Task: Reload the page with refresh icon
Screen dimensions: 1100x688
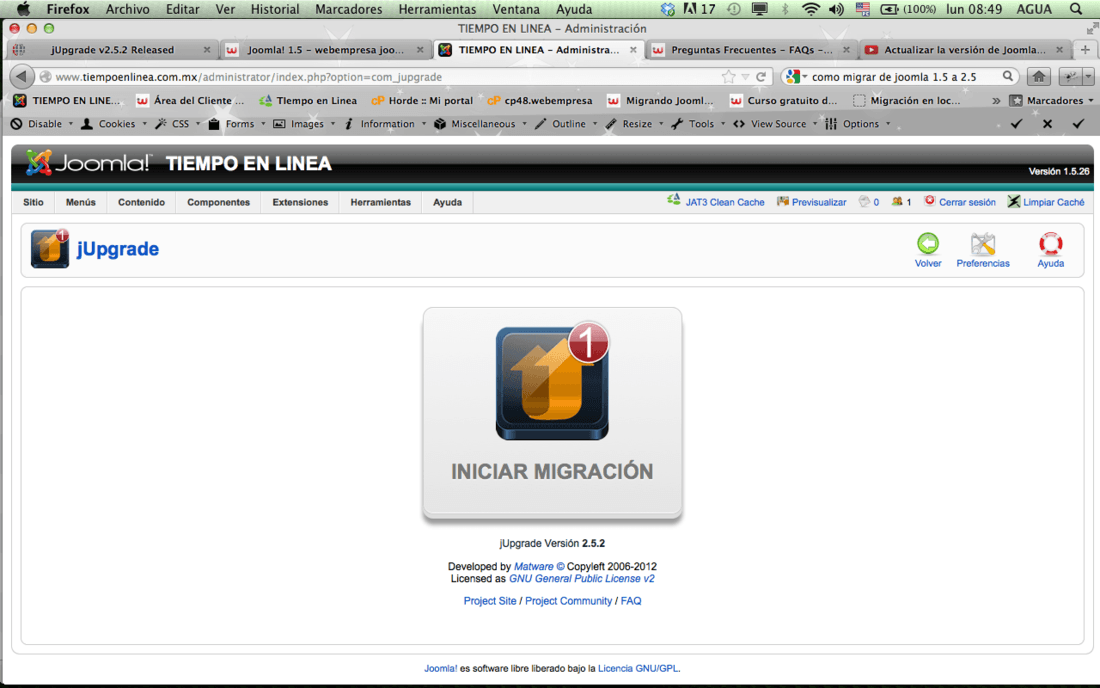Action: tap(761, 76)
